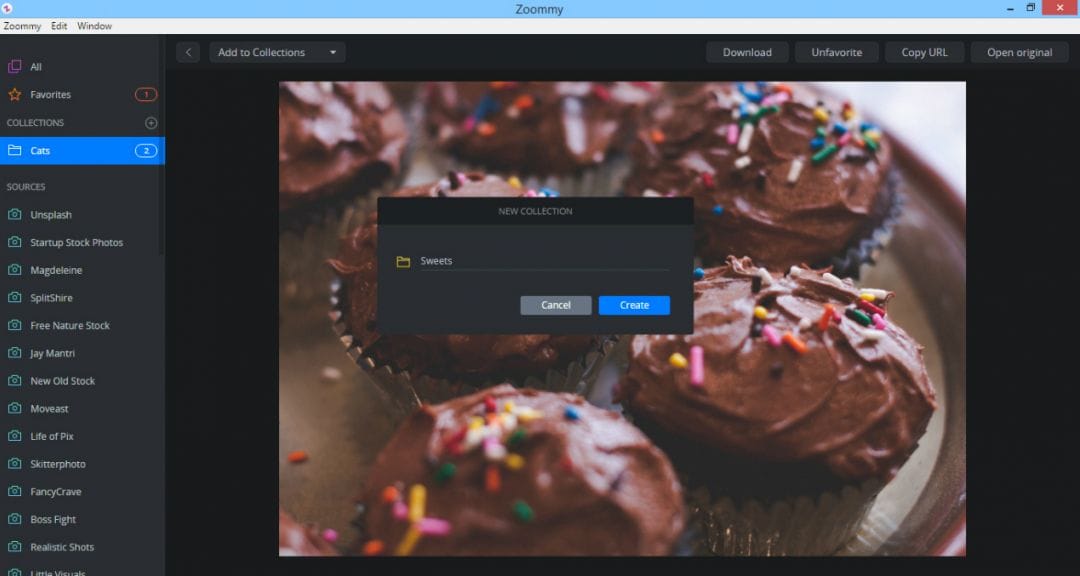Select Skitterphoto source label
This screenshot has width=1080, height=576.
click(x=58, y=463)
